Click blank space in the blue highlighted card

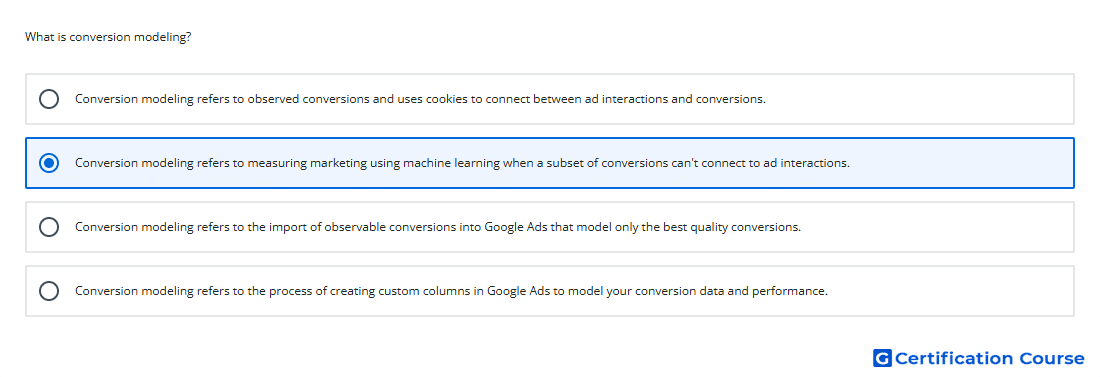coord(961,163)
